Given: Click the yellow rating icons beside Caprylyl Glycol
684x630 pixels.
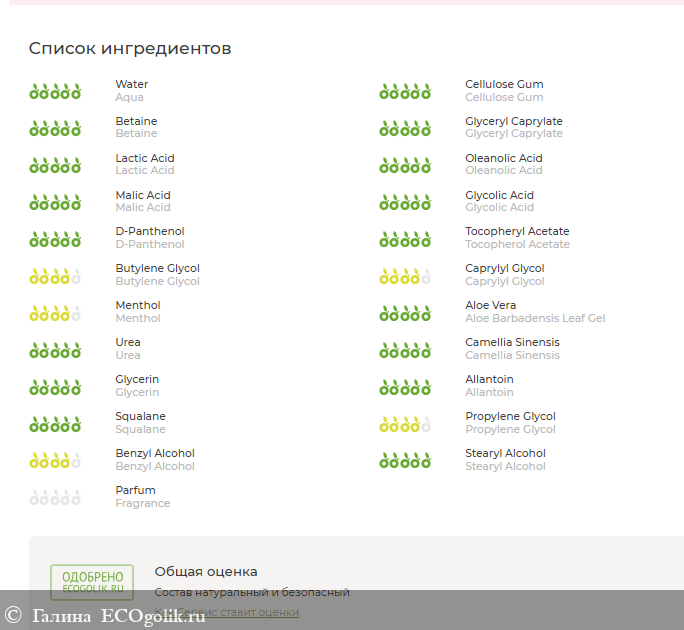Looking at the screenshot, I should tap(405, 276).
